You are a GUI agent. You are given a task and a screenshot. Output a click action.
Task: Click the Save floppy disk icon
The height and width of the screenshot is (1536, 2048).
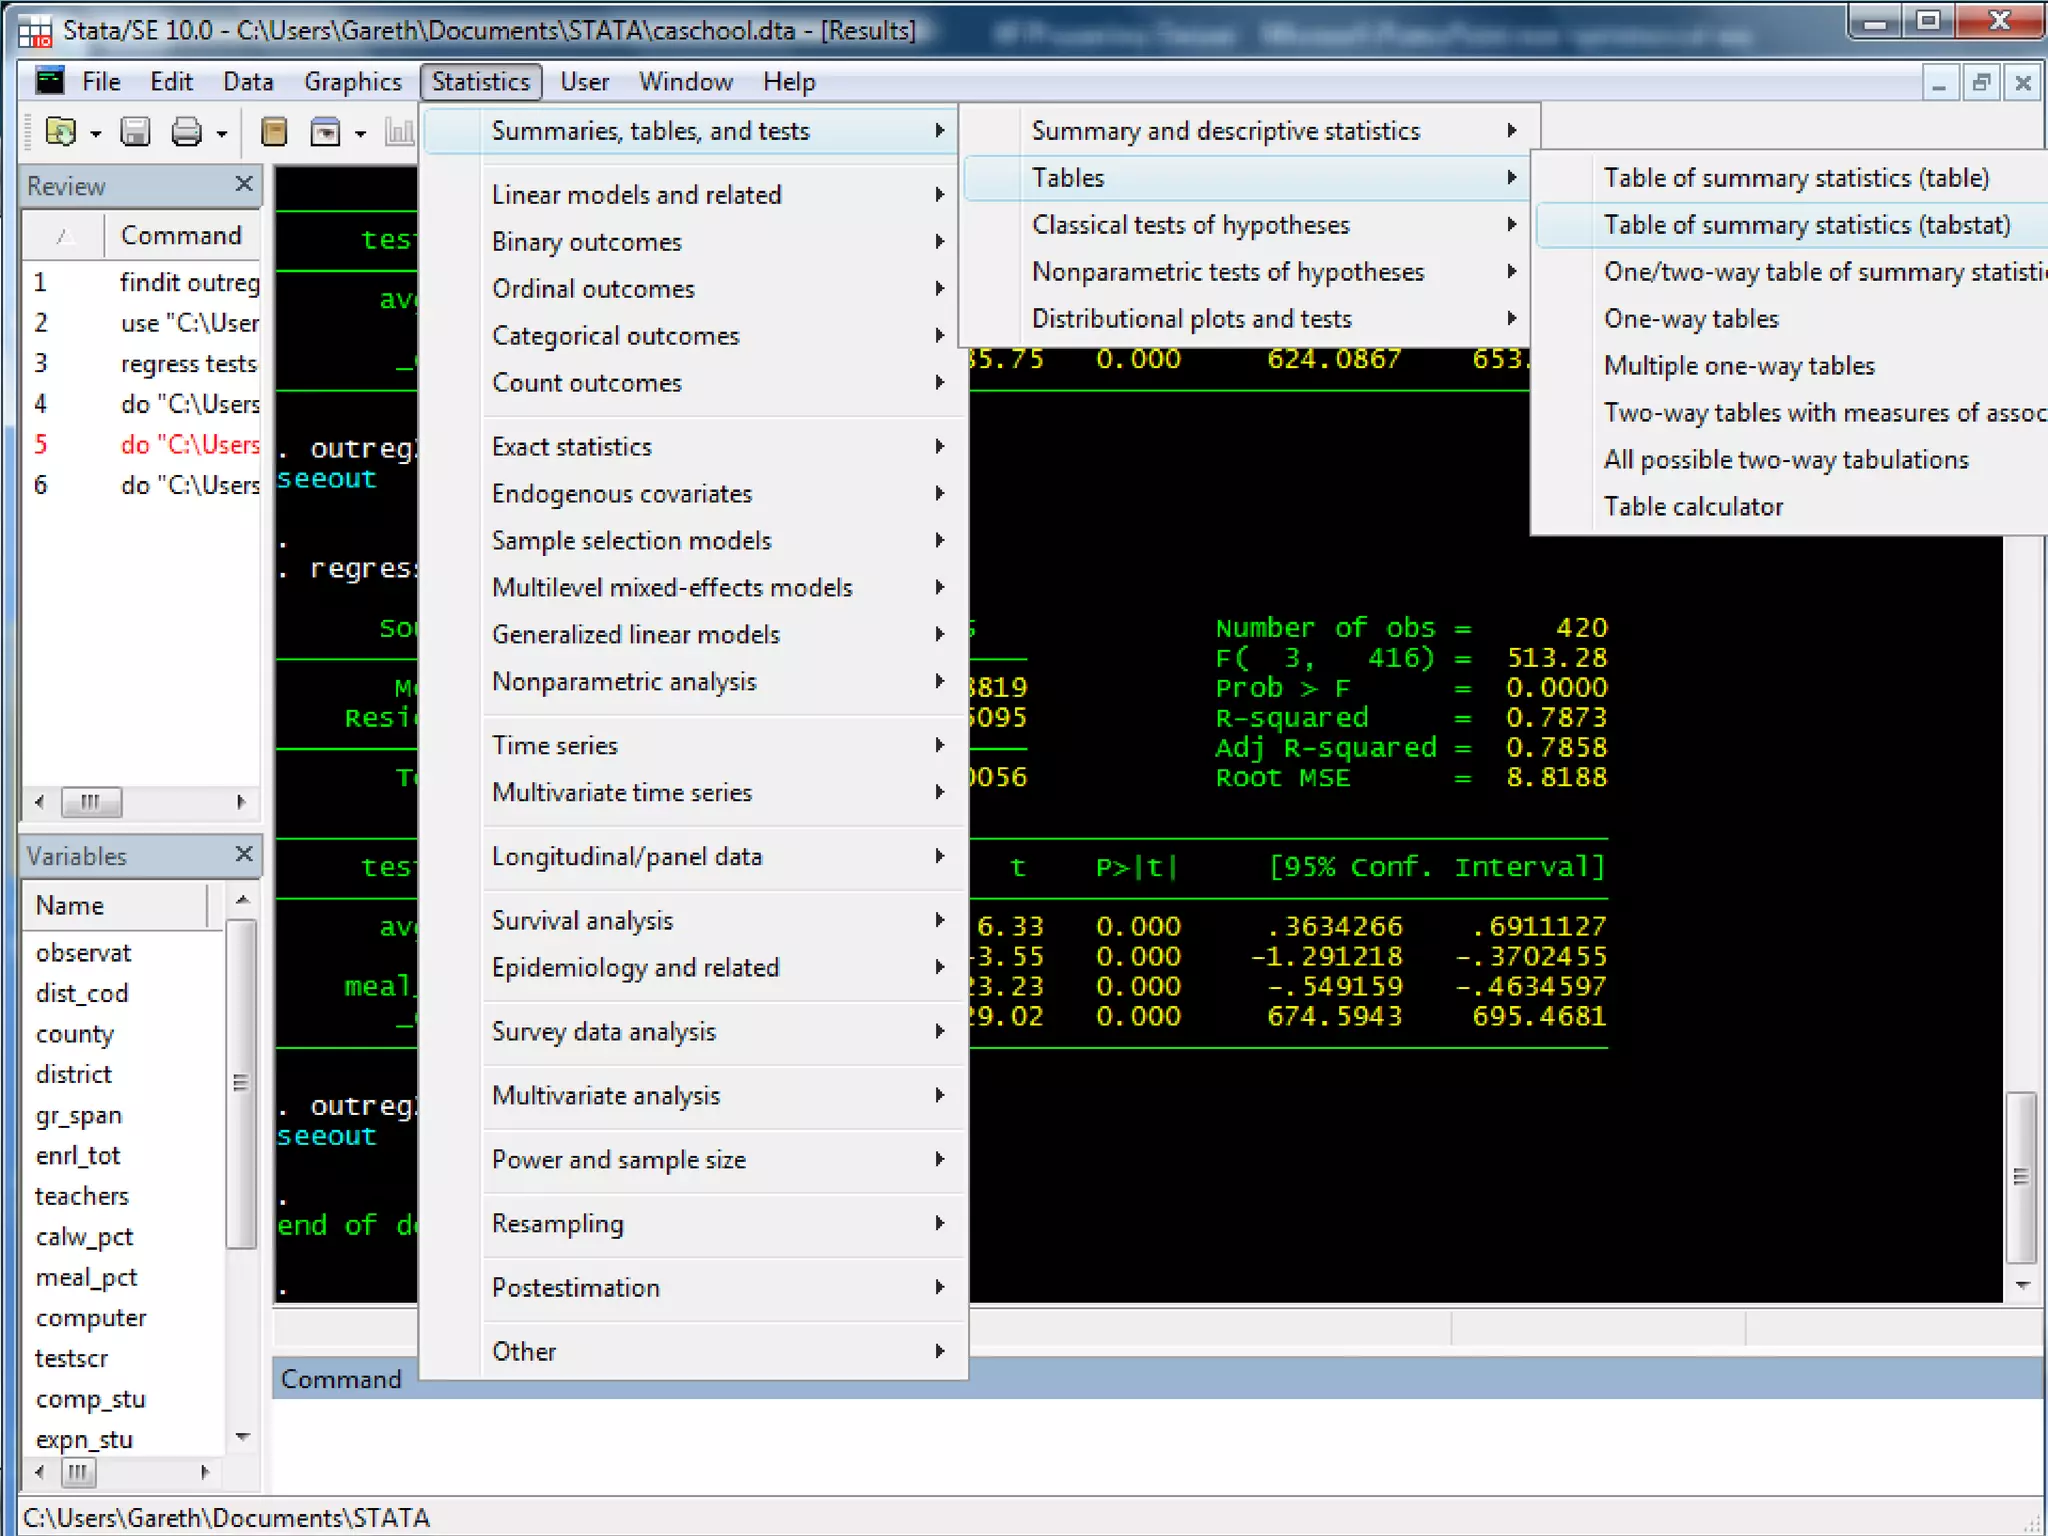pyautogui.click(x=134, y=131)
